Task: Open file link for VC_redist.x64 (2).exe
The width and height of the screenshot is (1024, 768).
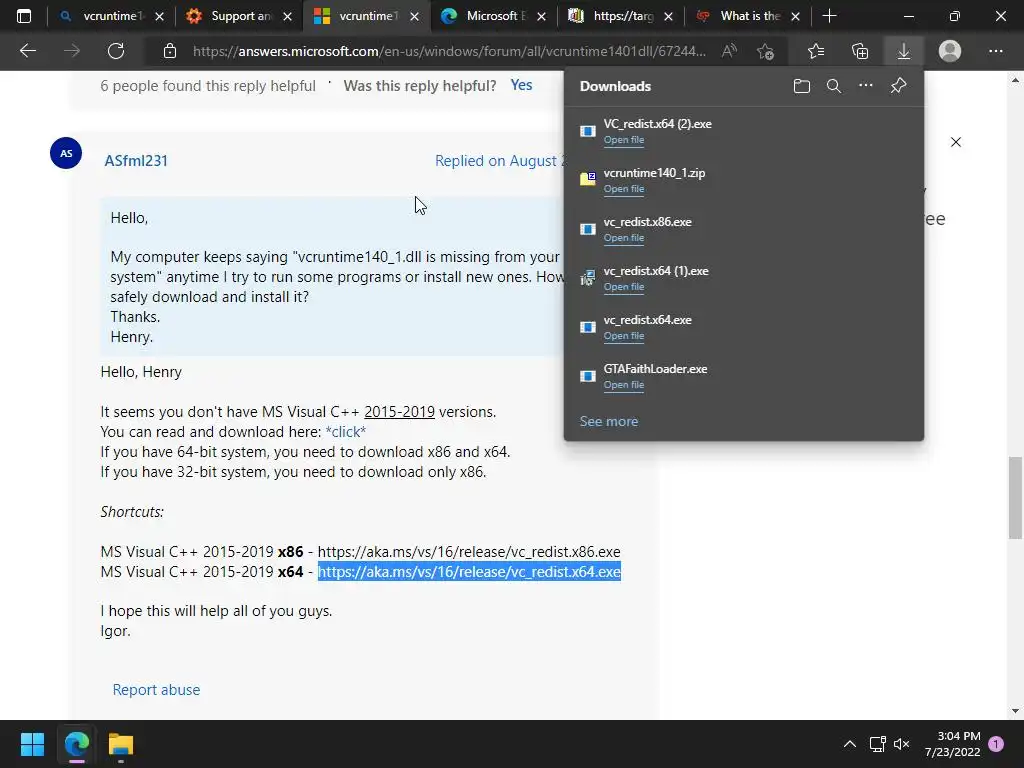Action: tap(624, 140)
